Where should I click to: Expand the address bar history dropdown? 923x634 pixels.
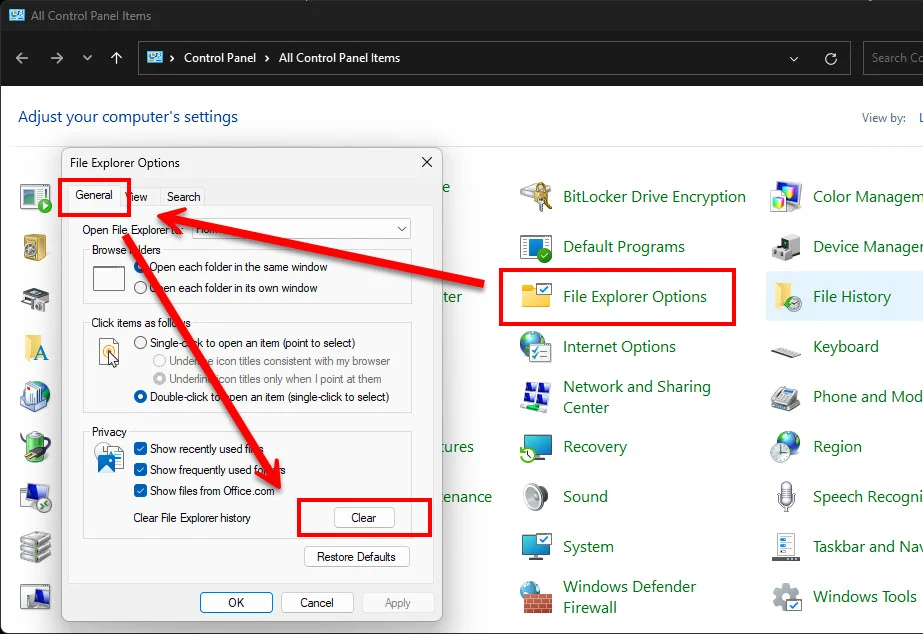793,58
